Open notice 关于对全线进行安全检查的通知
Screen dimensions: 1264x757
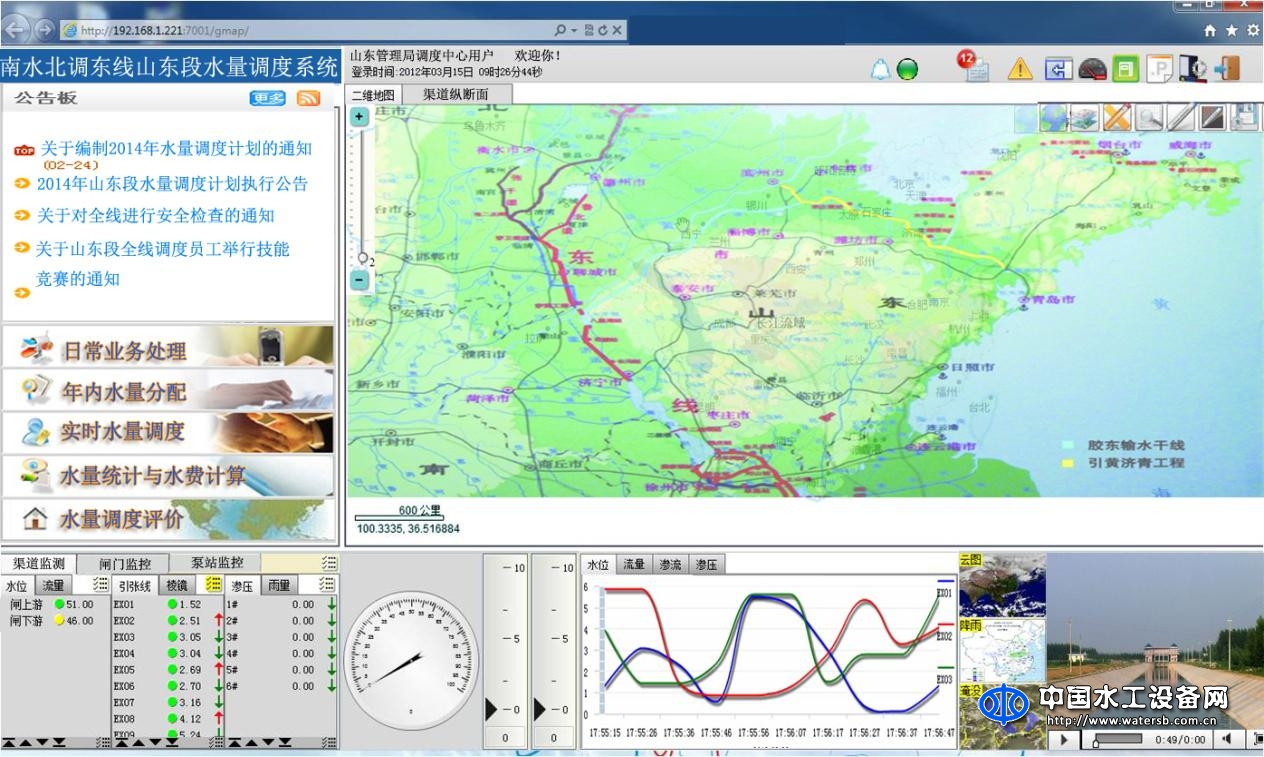[155, 216]
